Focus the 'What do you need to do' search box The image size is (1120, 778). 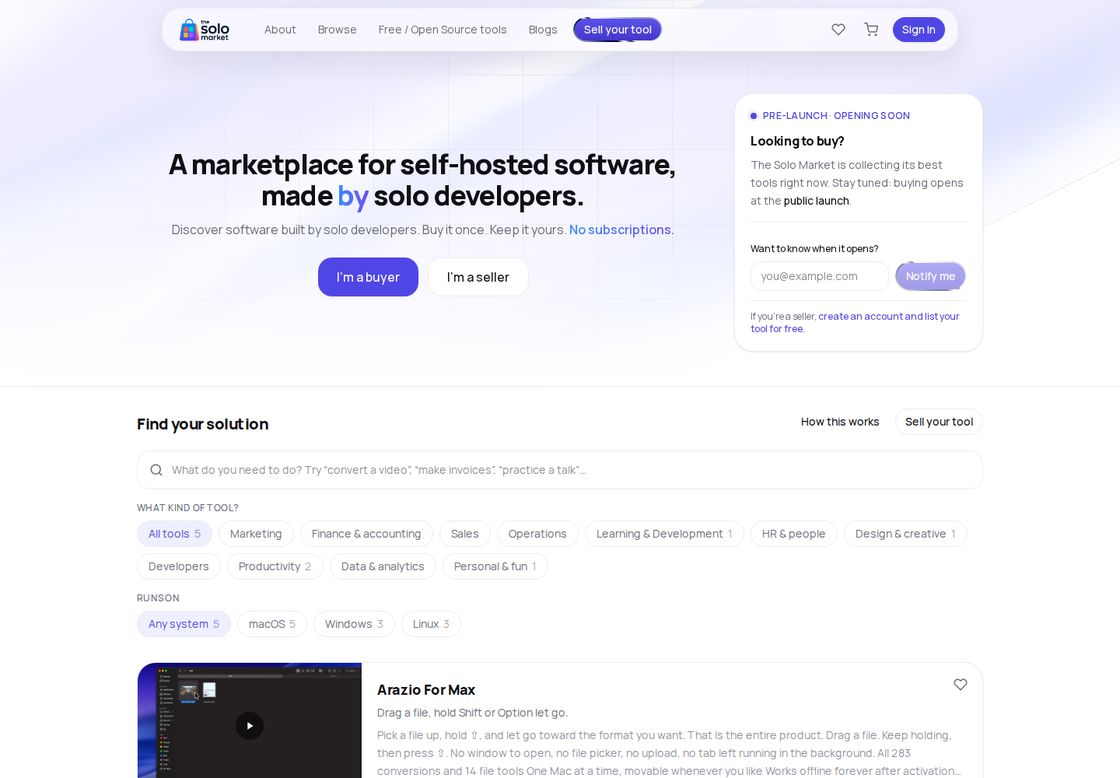(x=559, y=470)
